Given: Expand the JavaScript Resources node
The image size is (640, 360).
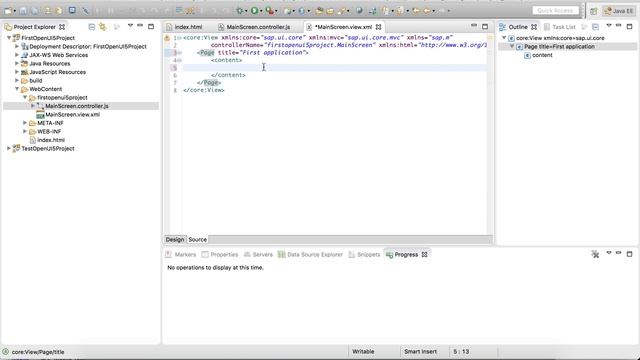Looking at the screenshot, I should pos(17,72).
